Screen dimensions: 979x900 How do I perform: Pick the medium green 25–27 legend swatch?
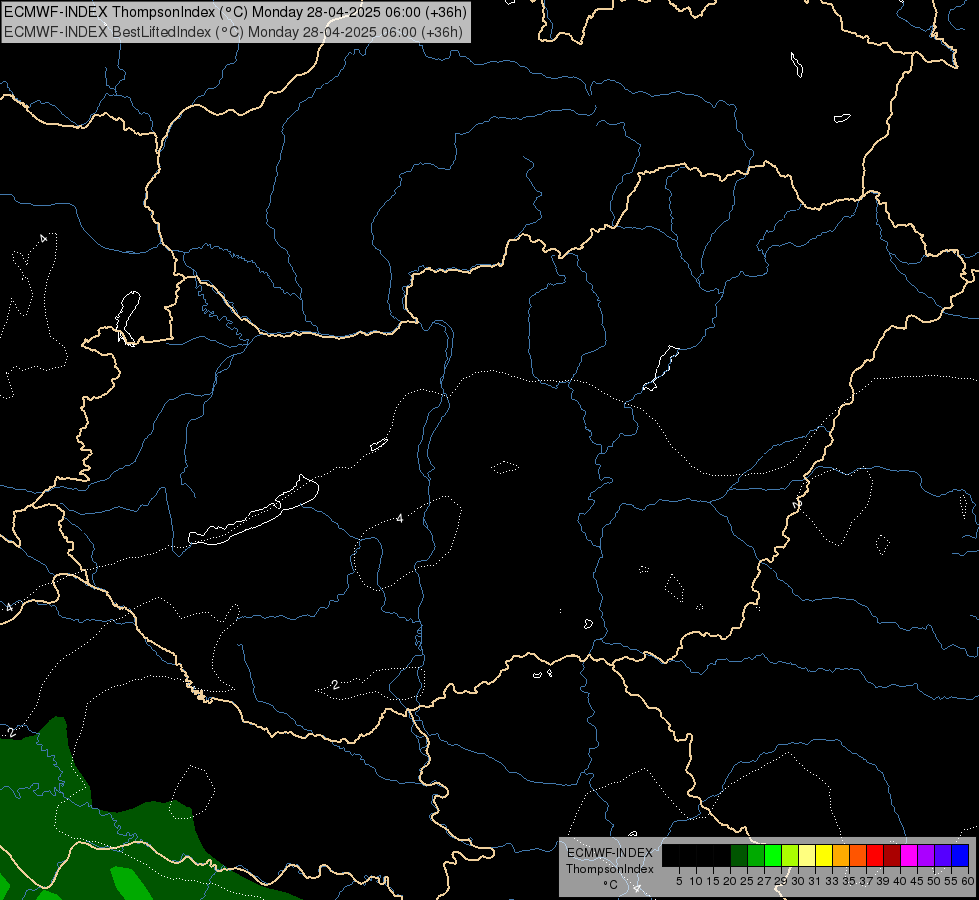[x=756, y=855]
